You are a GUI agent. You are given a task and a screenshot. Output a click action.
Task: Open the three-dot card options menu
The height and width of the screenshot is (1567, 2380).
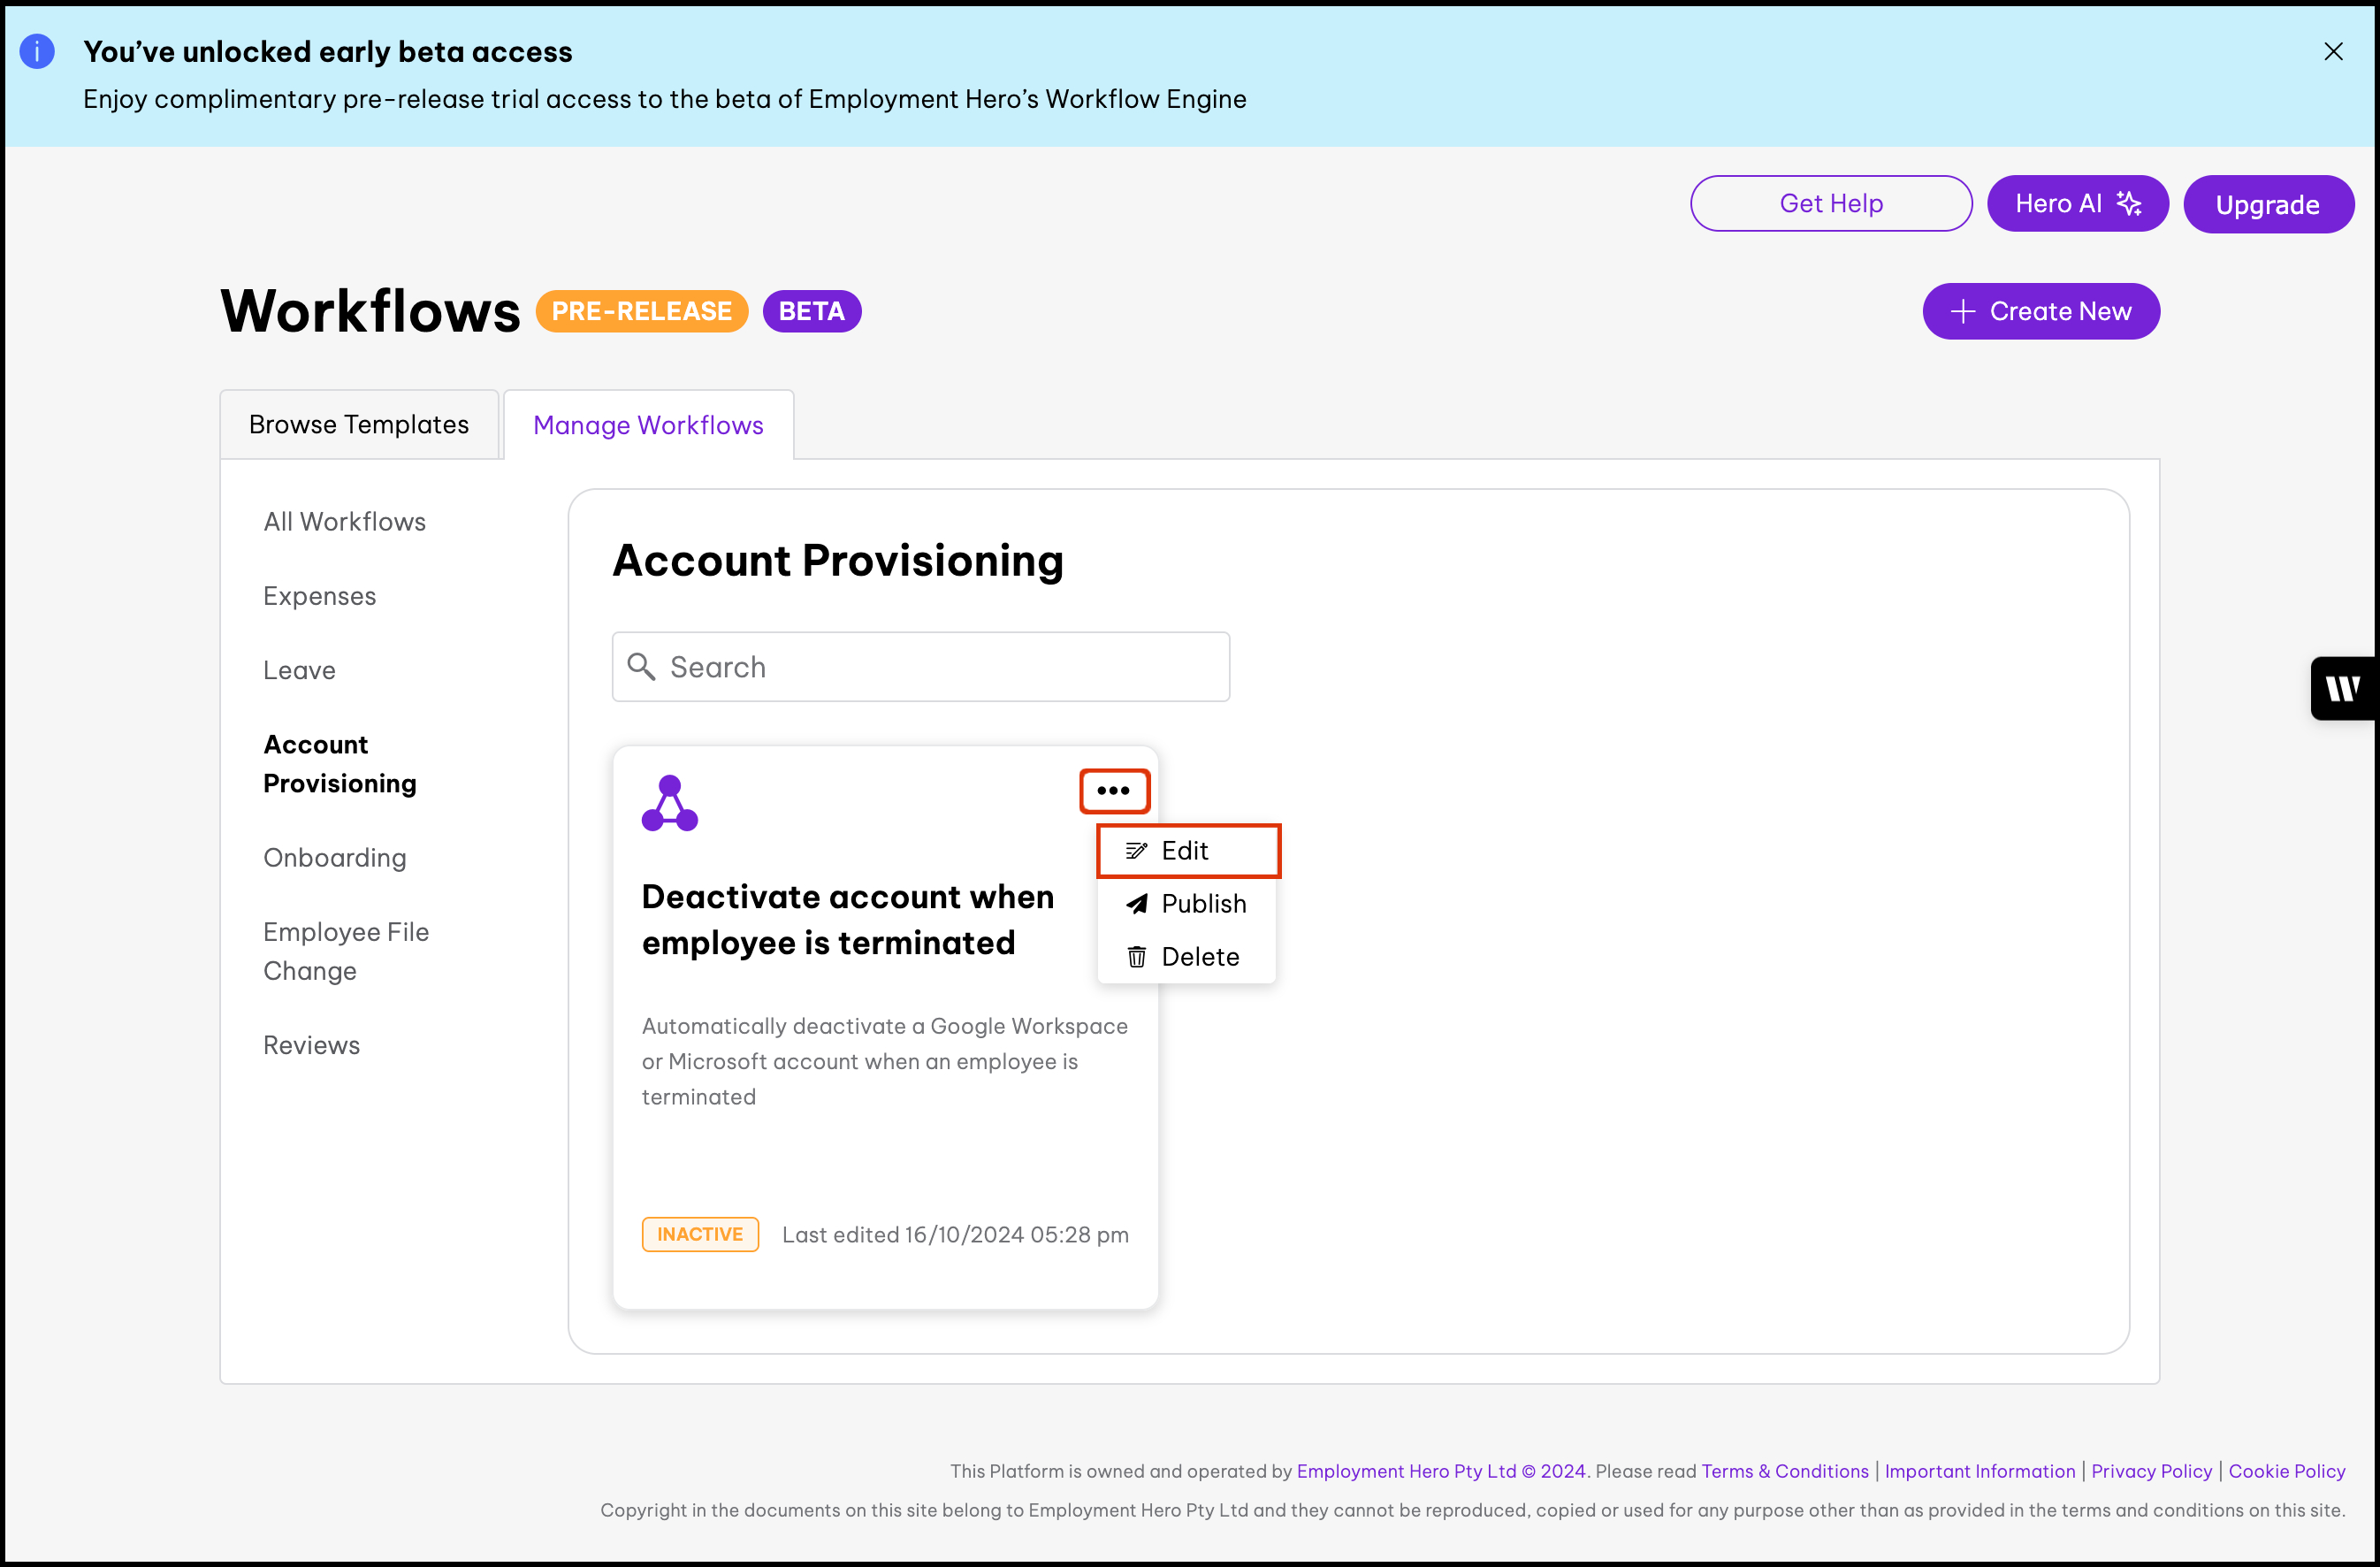tap(1113, 791)
